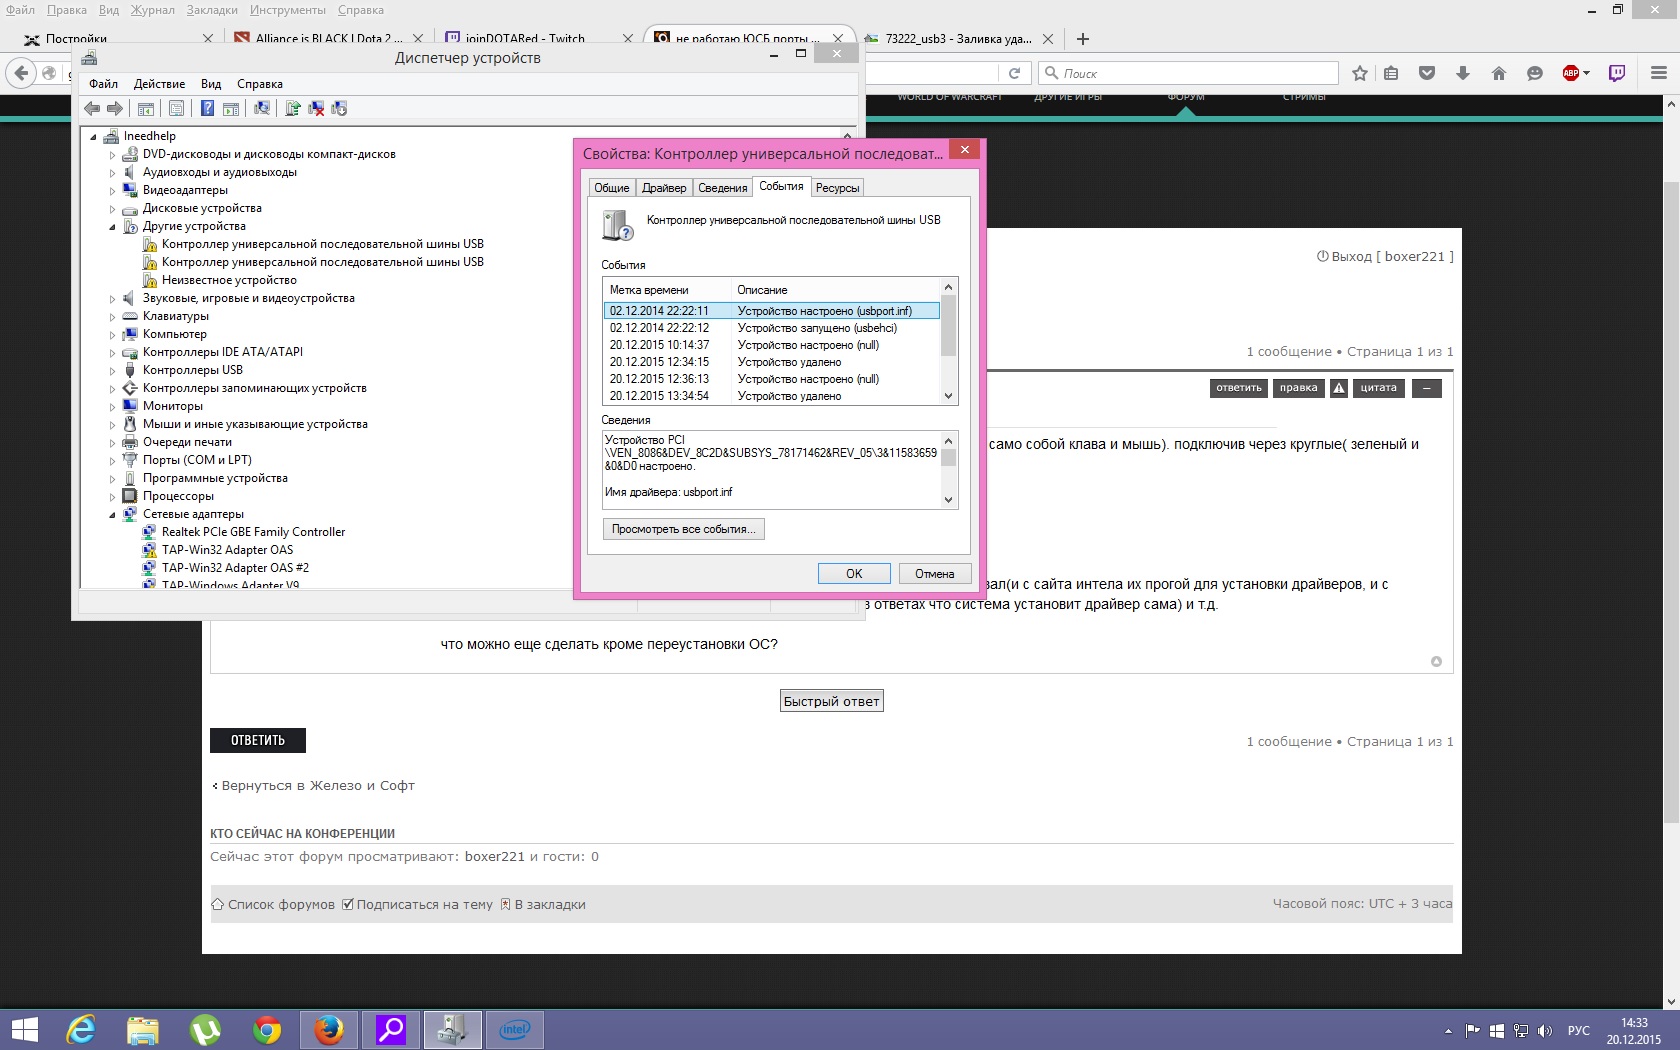
Task: Open the blue question mark help icon
Action: tap(207, 108)
